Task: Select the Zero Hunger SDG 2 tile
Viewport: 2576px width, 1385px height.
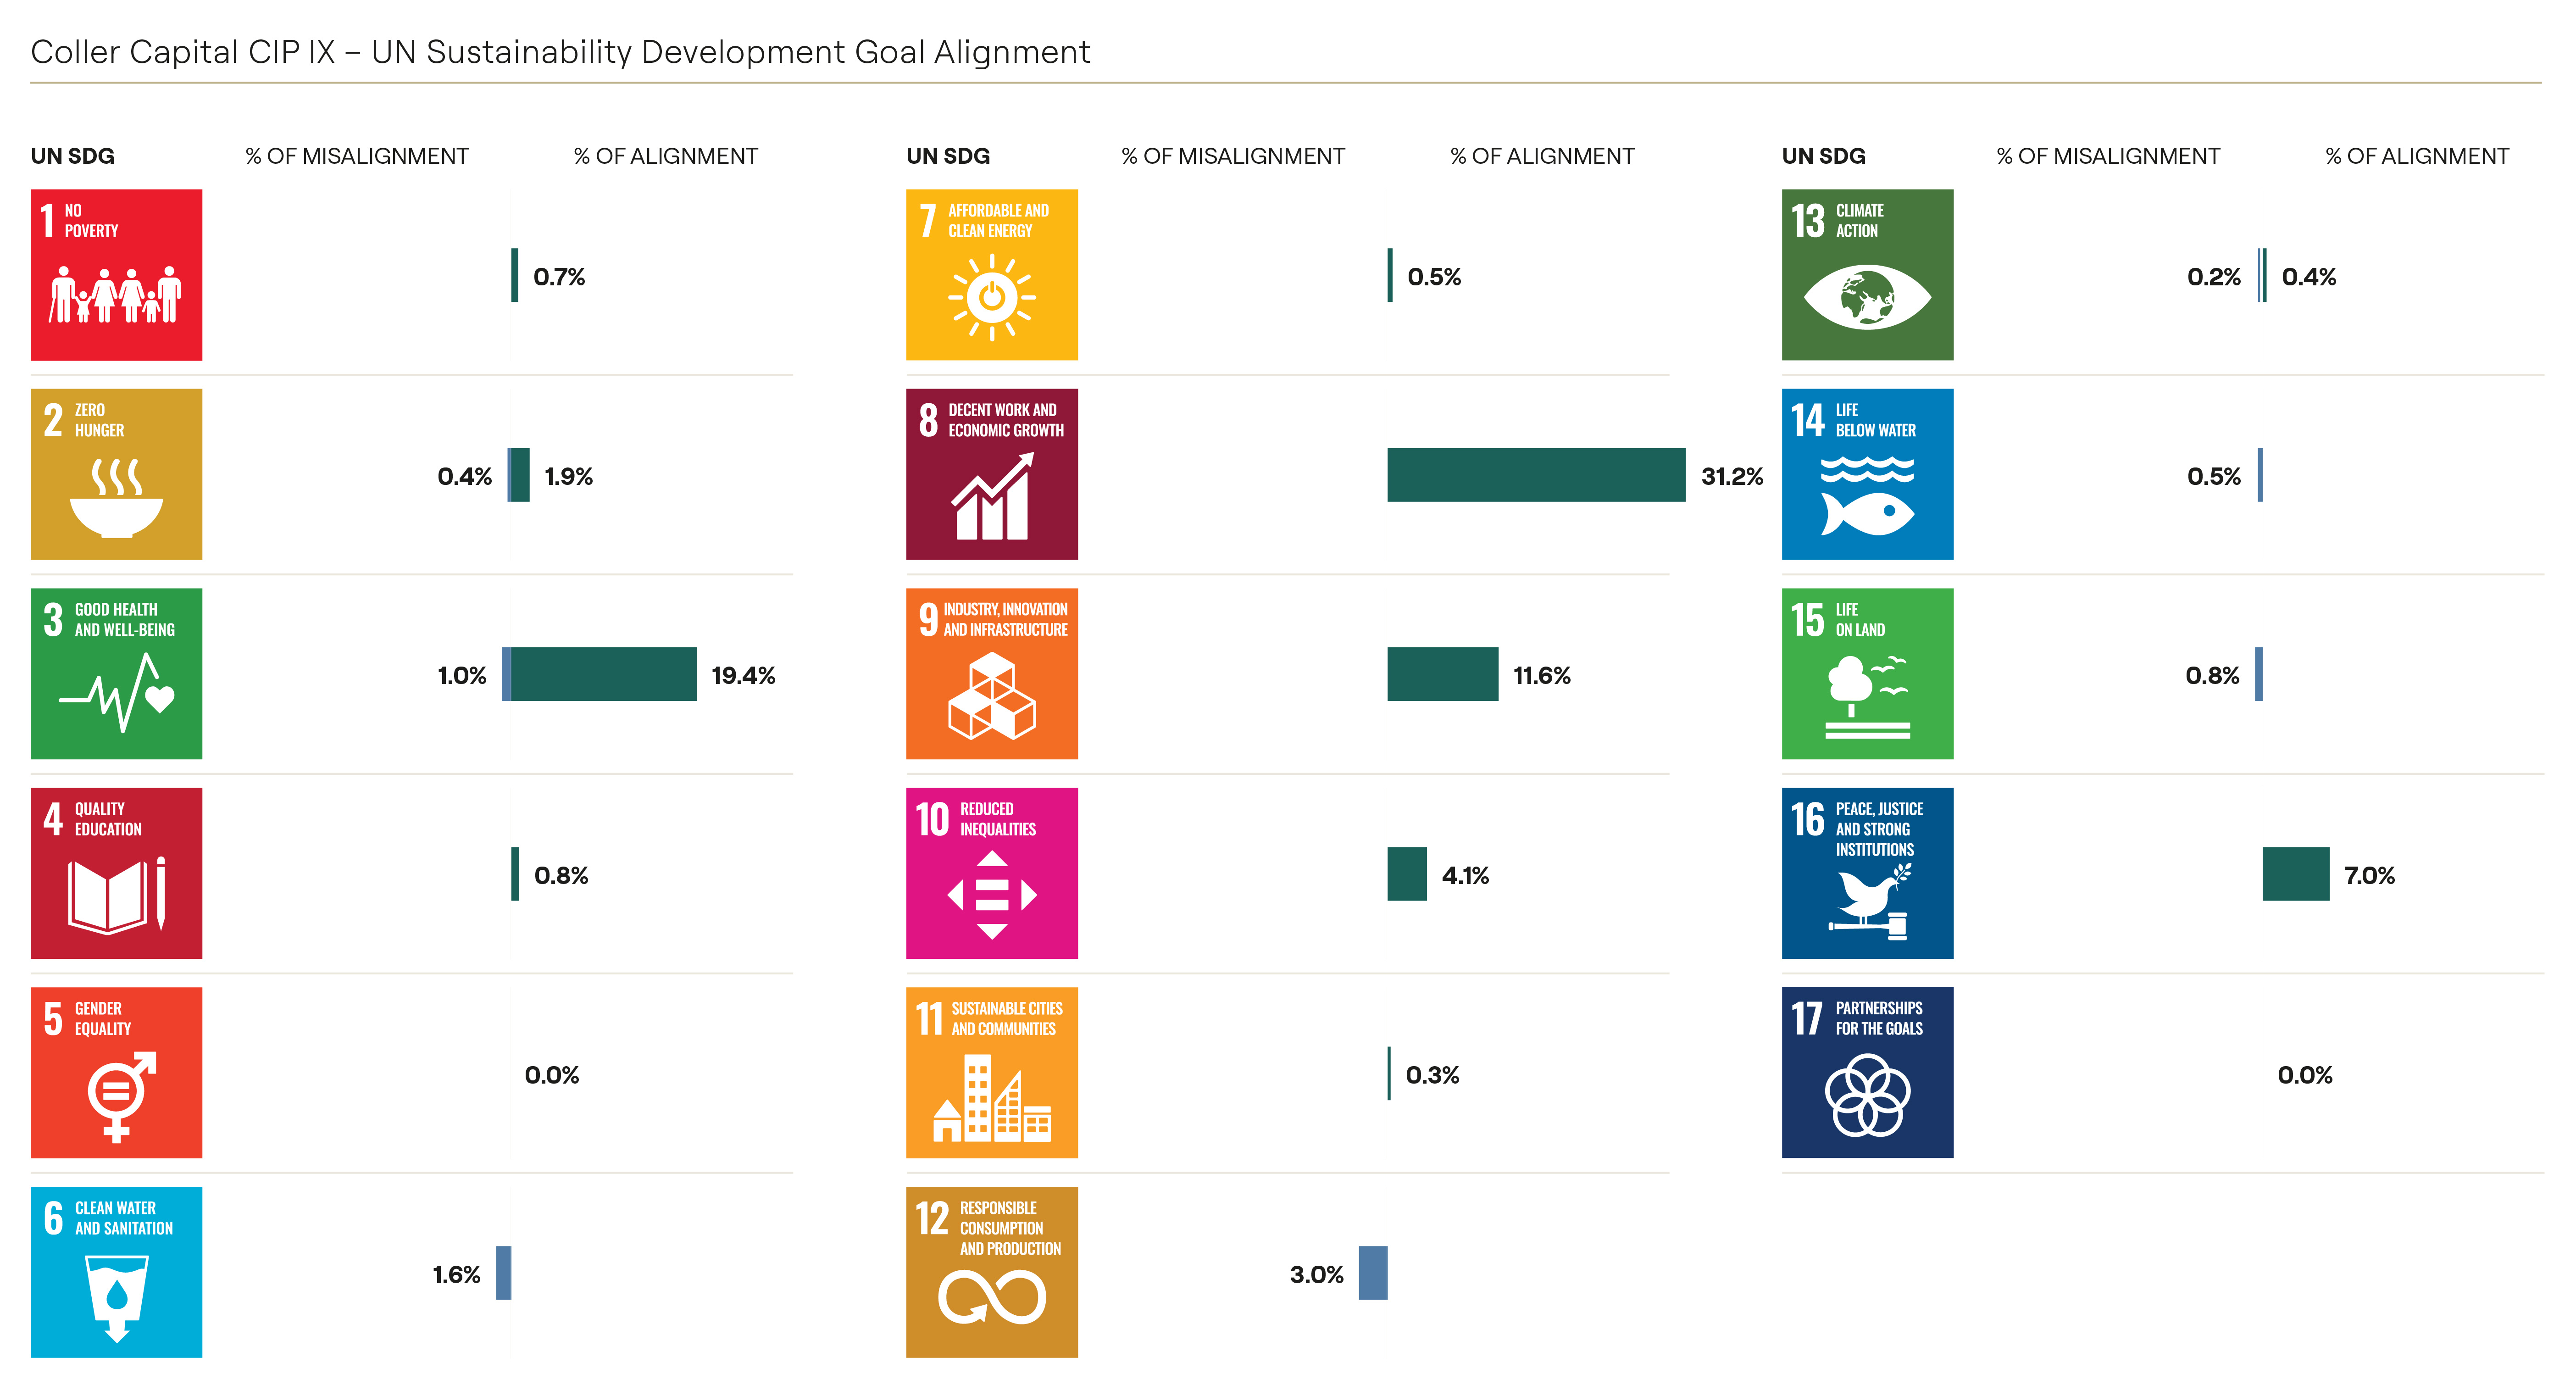Action: pyautogui.click(x=116, y=474)
